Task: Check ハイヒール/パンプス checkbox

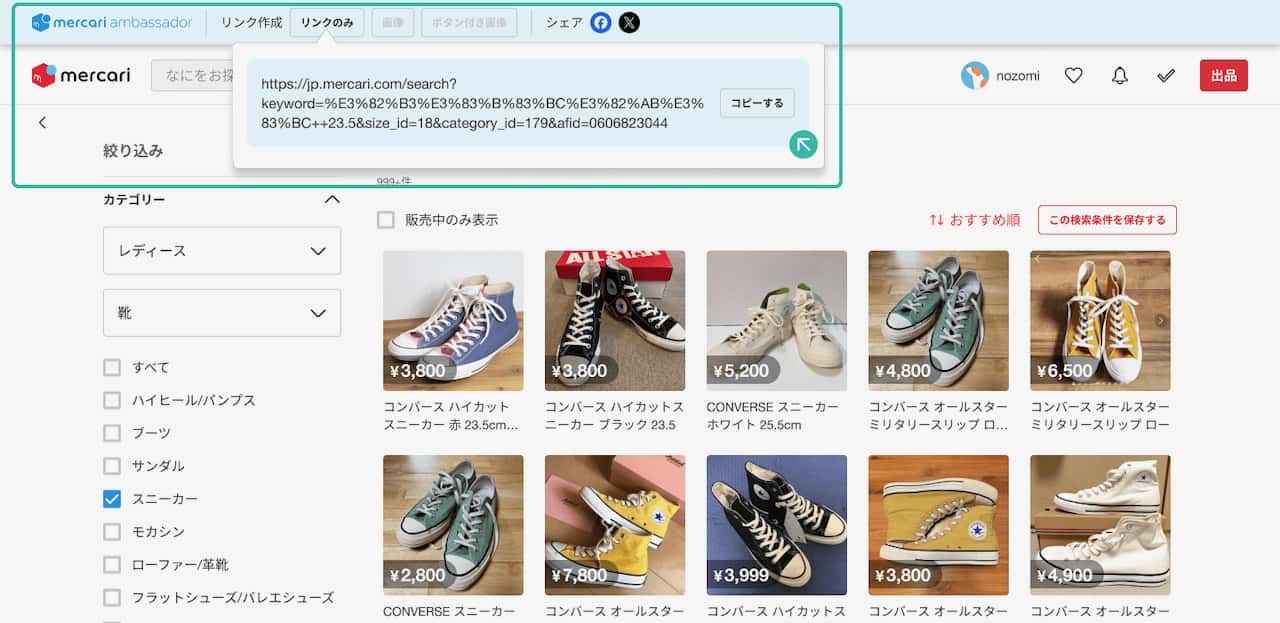Action: coord(112,400)
